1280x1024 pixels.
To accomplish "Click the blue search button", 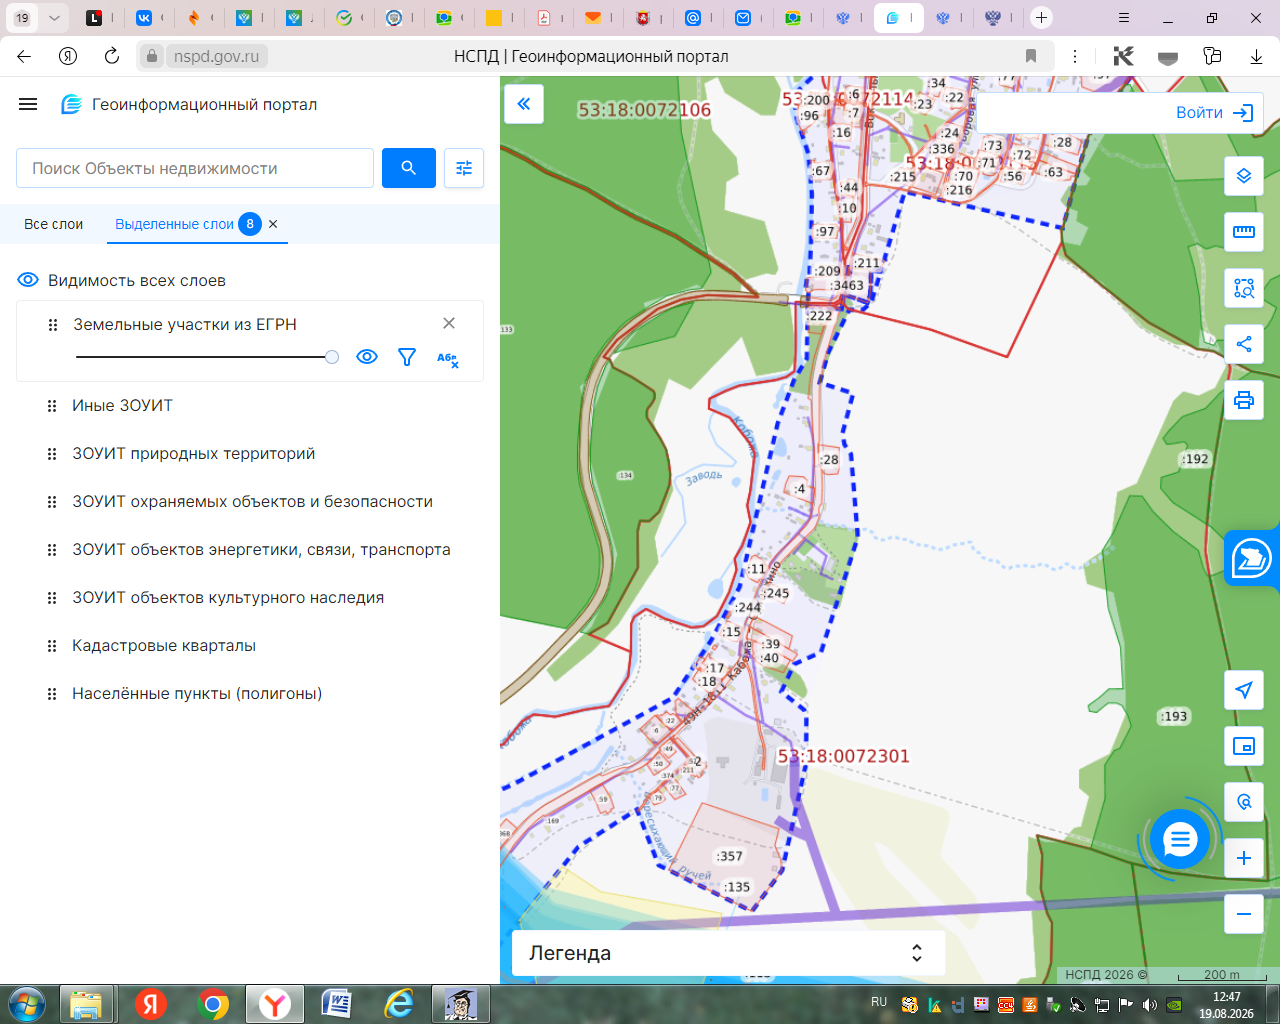I will point(409,168).
